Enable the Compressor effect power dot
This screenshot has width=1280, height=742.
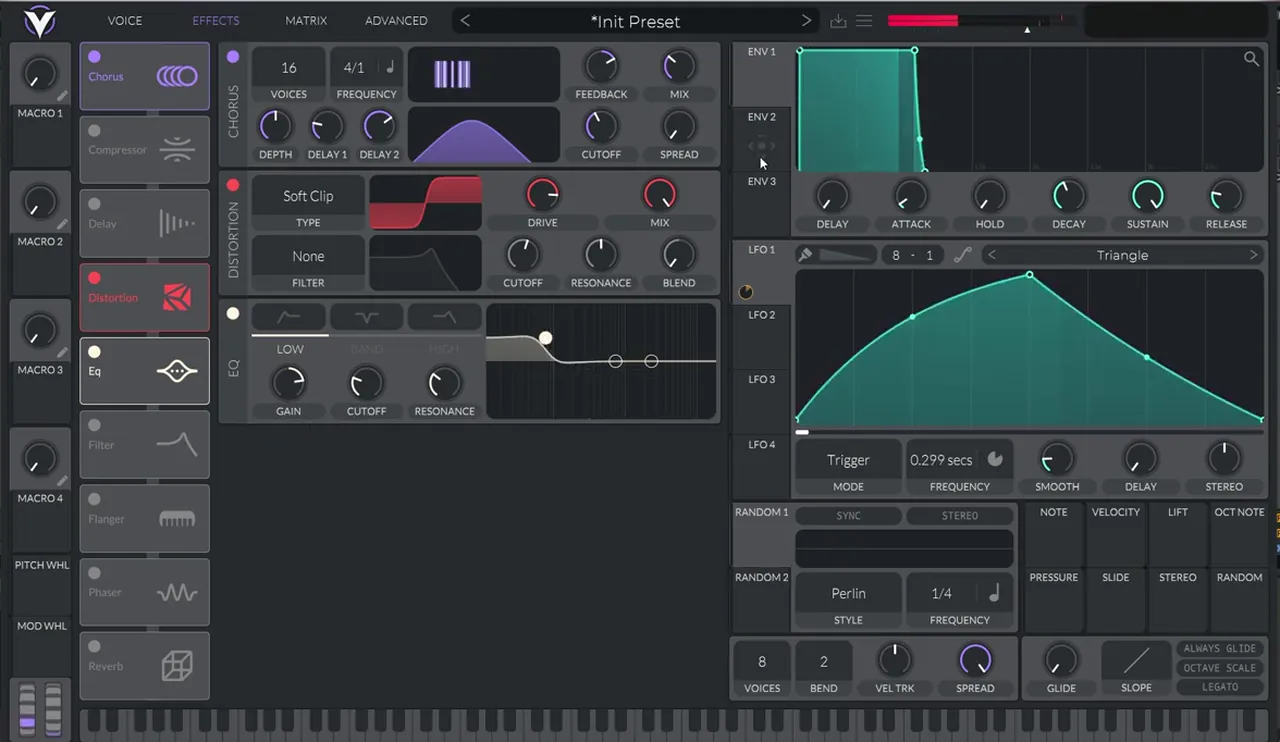pos(94,131)
